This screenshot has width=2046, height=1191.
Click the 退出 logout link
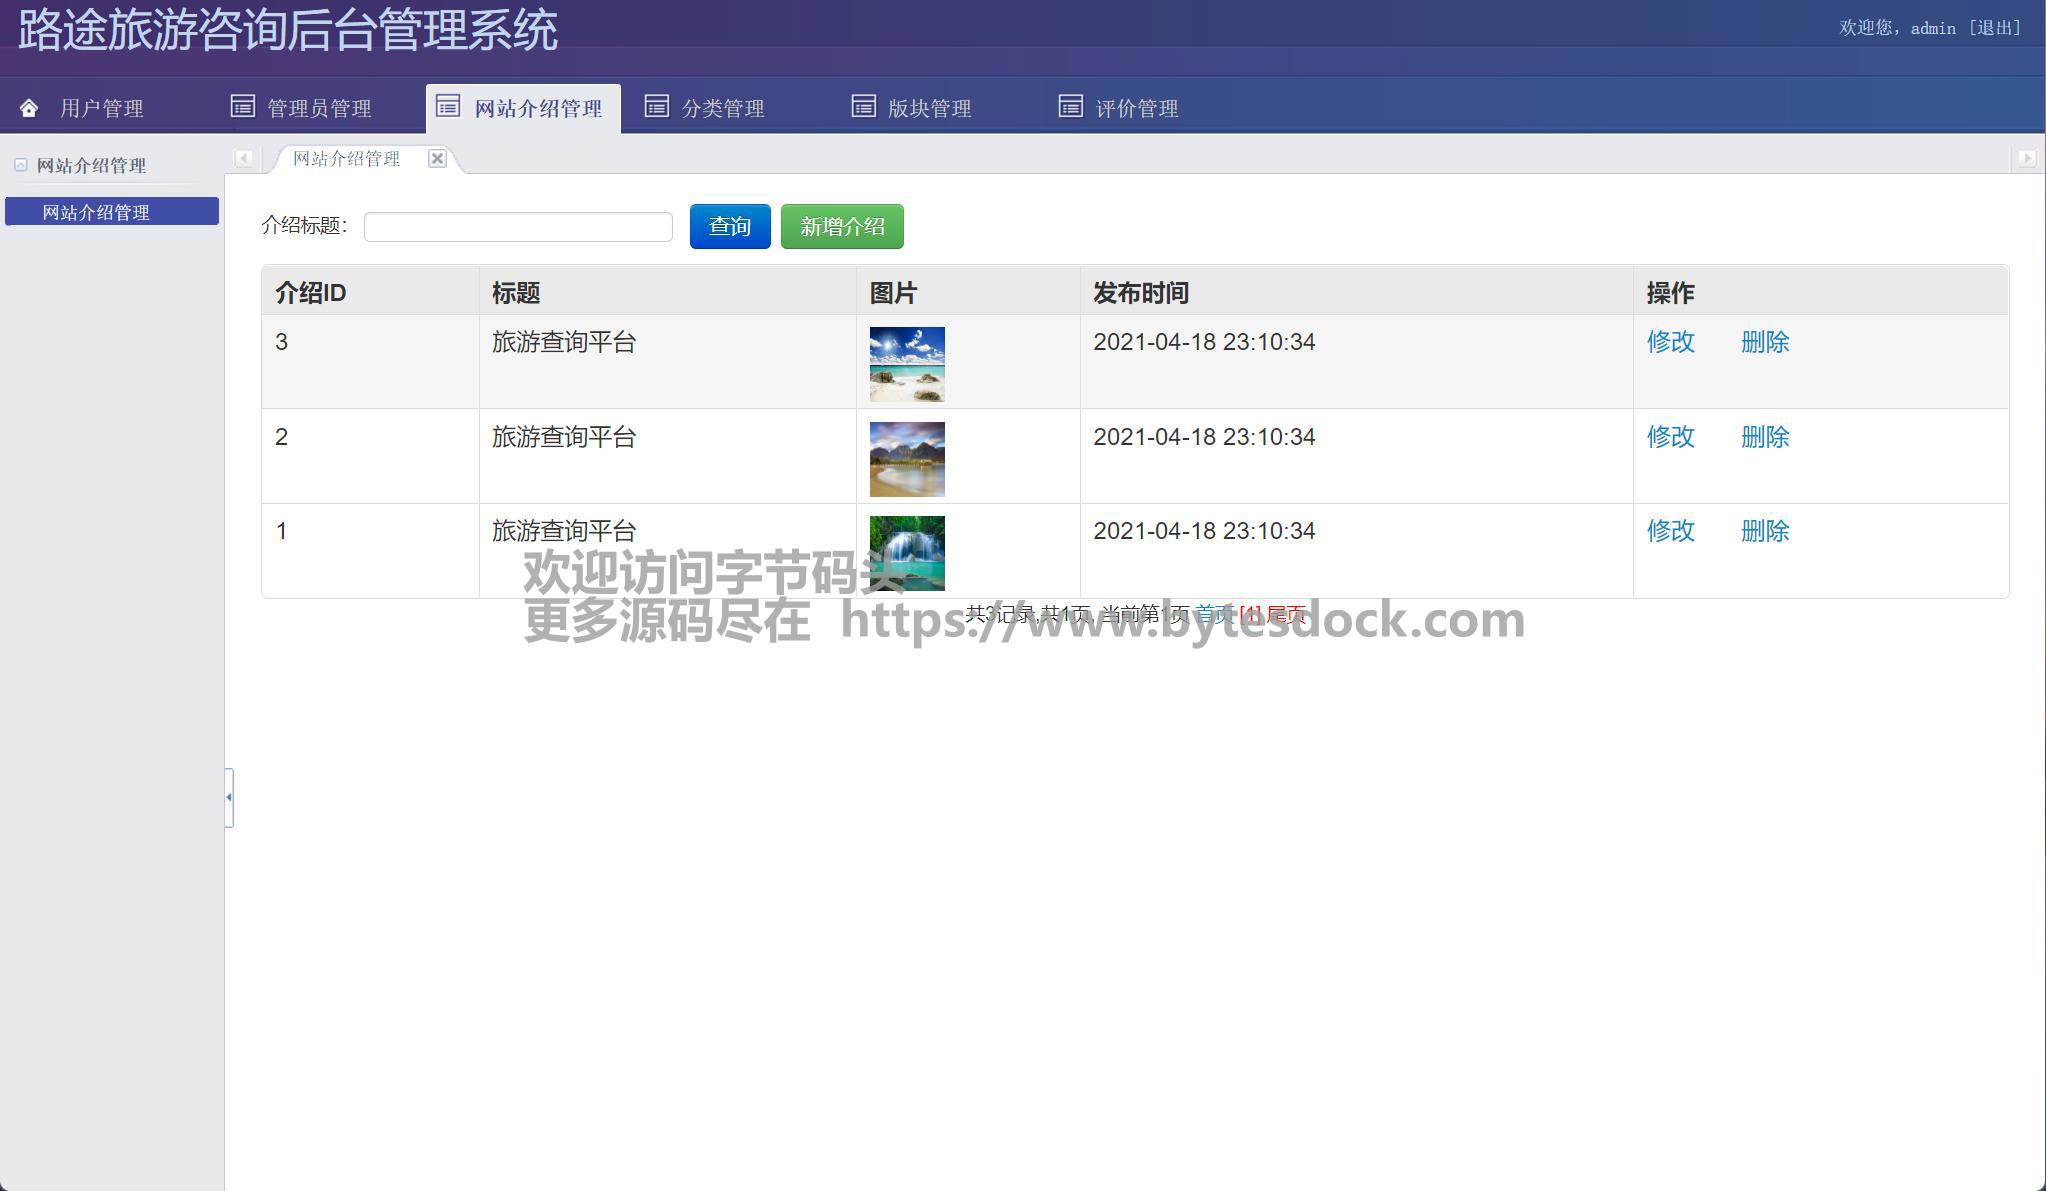[x=1995, y=28]
